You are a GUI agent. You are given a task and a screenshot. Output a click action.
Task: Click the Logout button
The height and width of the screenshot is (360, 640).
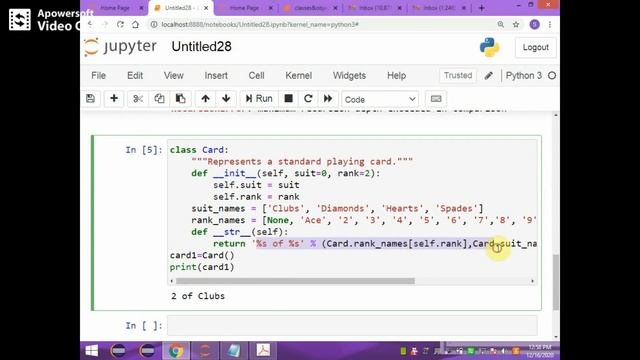click(x=536, y=47)
